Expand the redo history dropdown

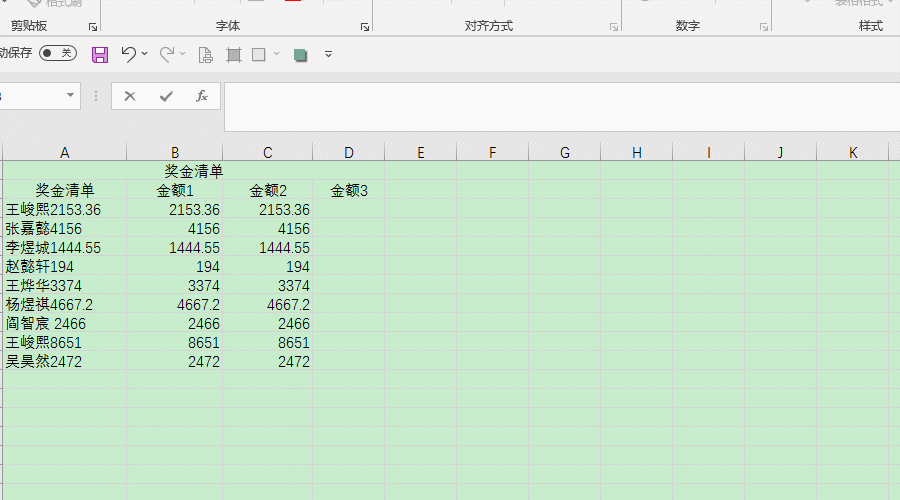pos(183,54)
